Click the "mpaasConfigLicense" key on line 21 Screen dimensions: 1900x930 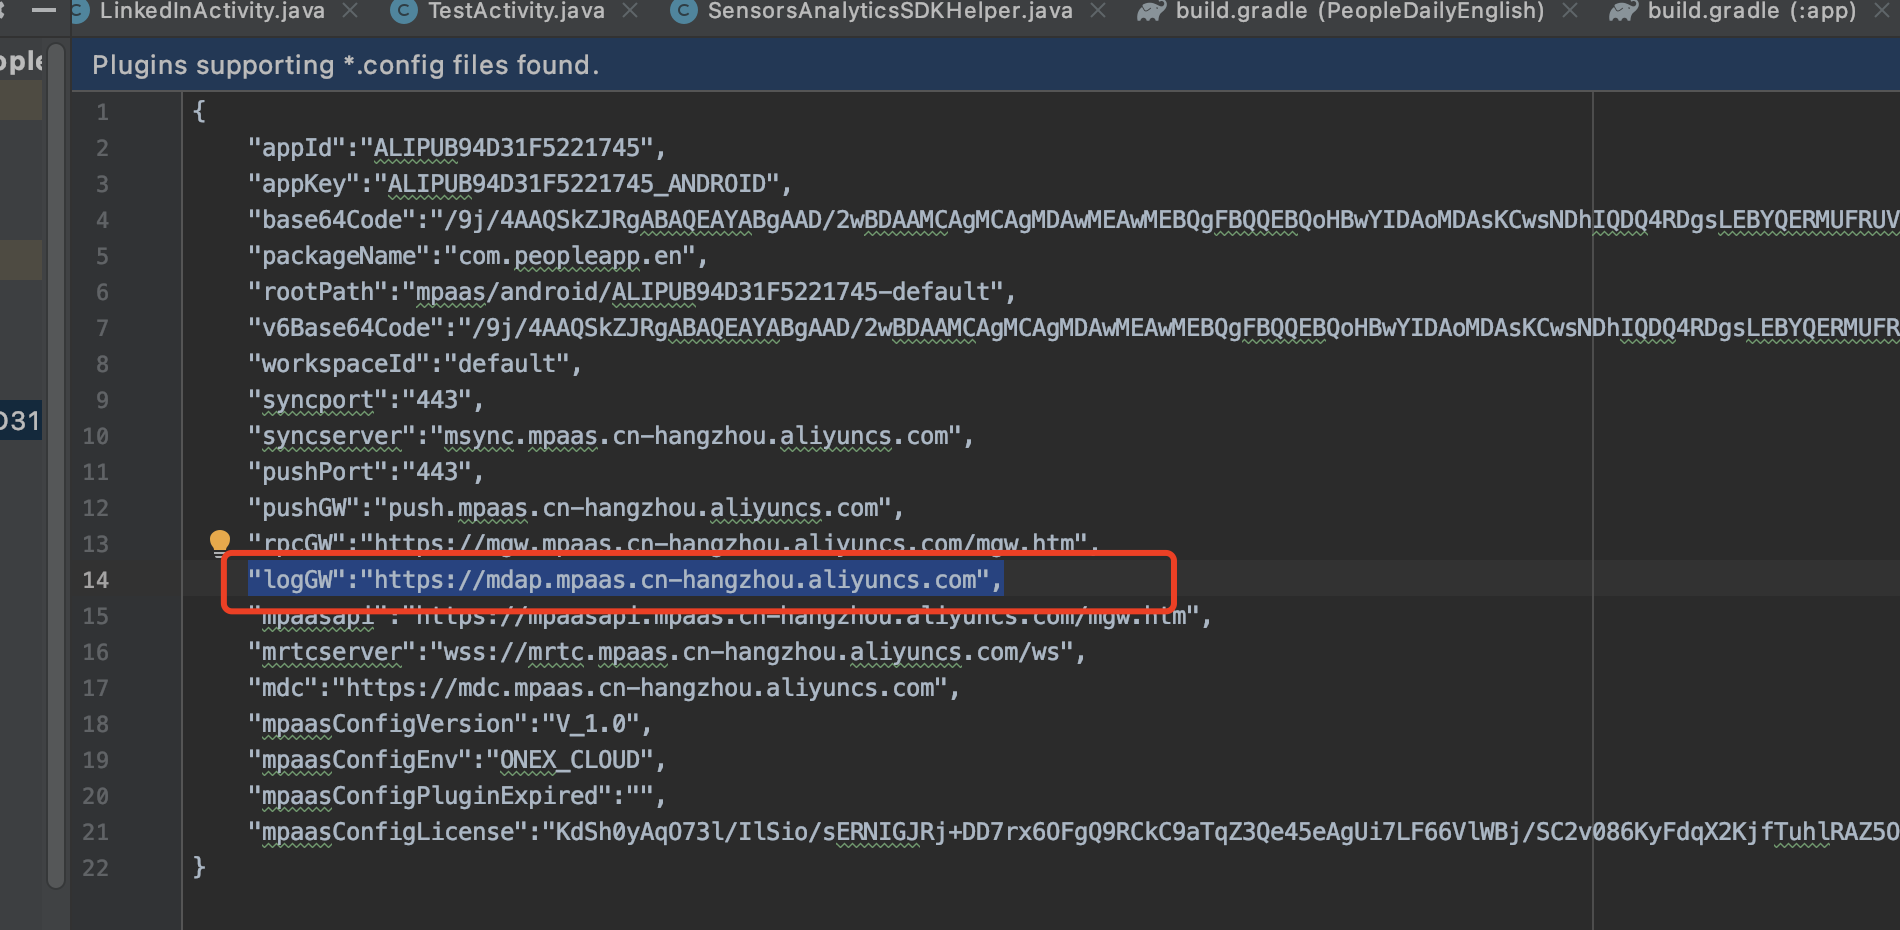point(388,832)
